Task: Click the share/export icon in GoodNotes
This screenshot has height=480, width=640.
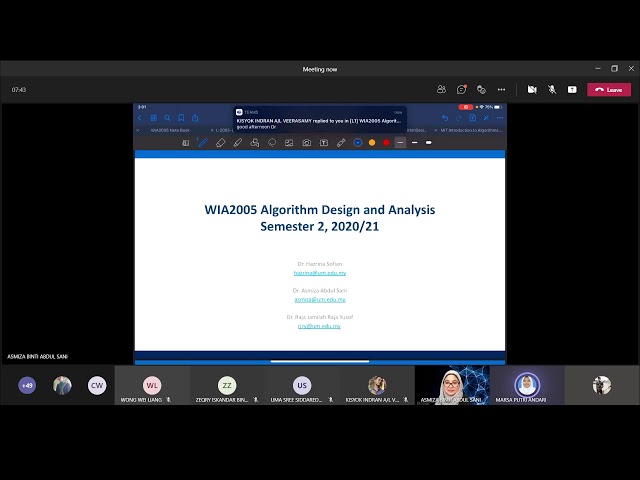Action: tap(195, 118)
